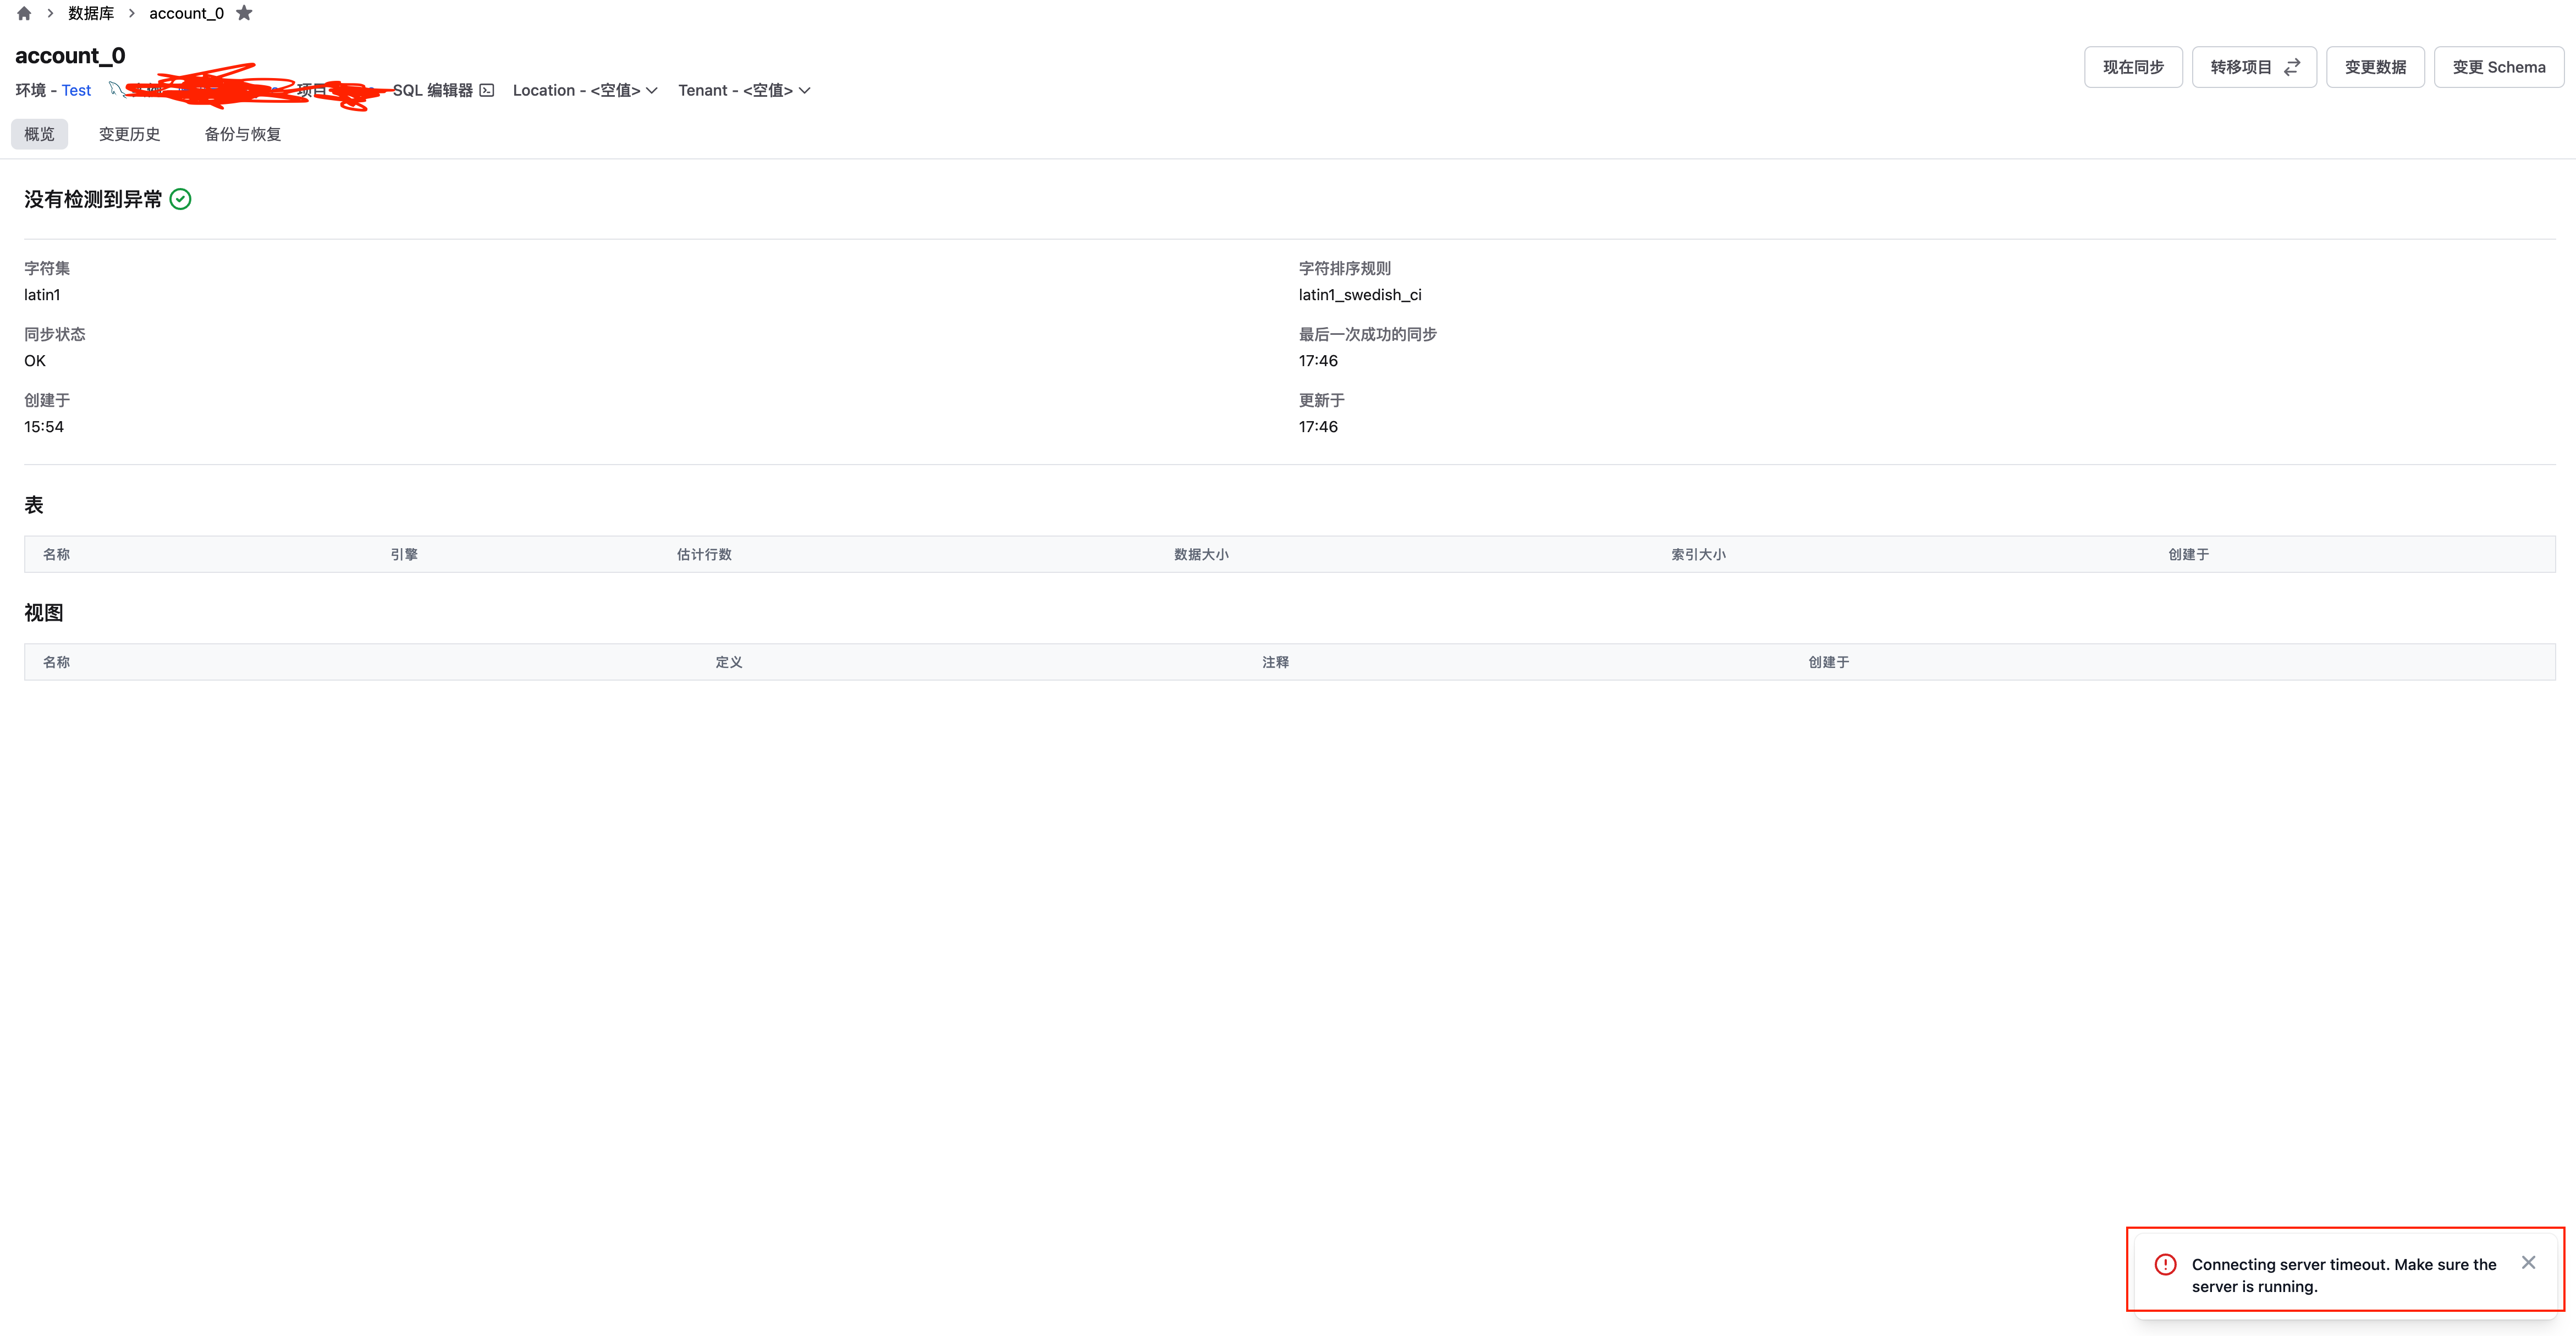
Task: Click the 估计行数 column header
Action: (x=704, y=554)
